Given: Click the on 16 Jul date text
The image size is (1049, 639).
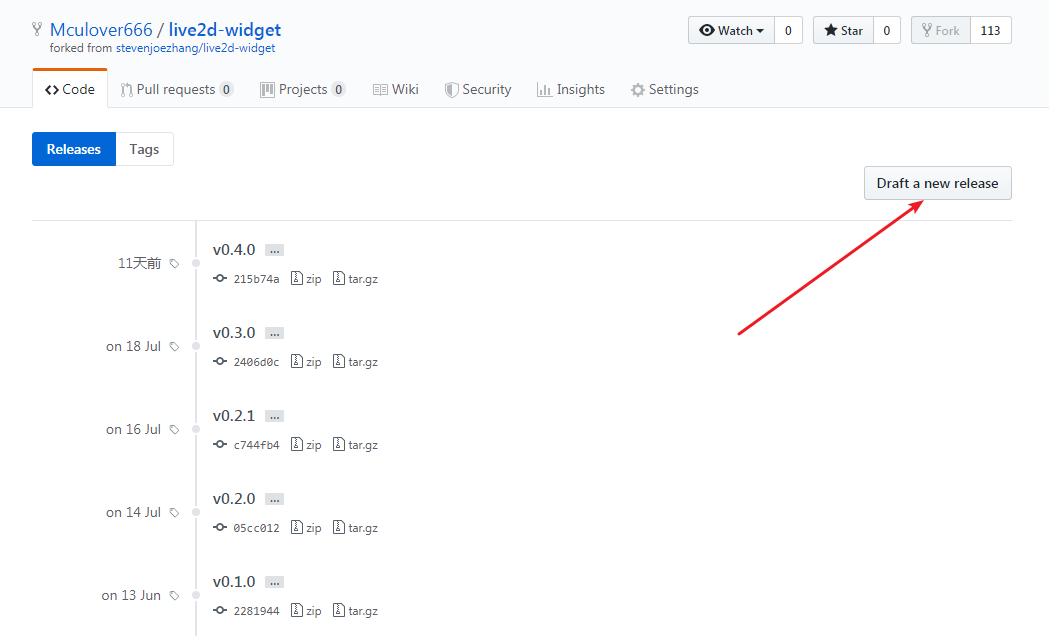Looking at the screenshot, I should pyautogui.click(x=133, y=429).
